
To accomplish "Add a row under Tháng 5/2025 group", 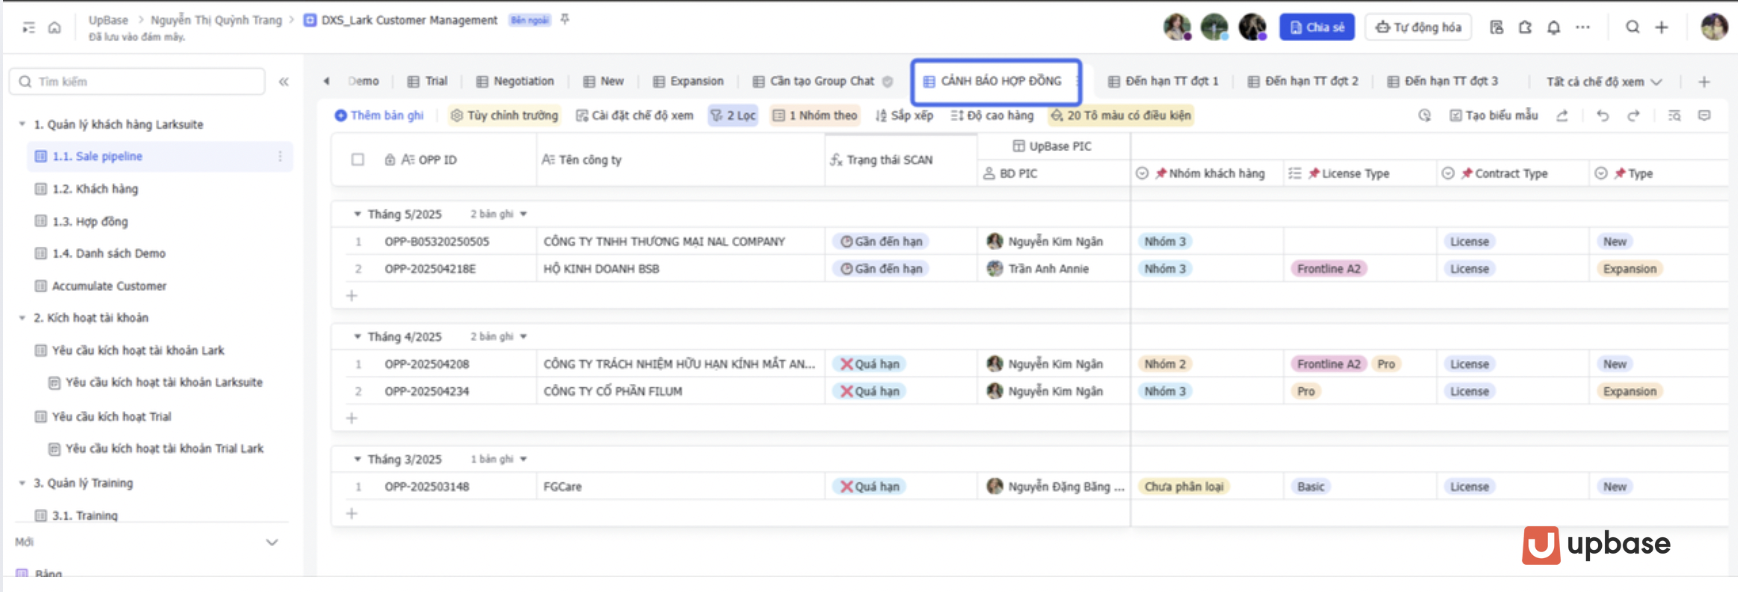I will click(351, 296).
